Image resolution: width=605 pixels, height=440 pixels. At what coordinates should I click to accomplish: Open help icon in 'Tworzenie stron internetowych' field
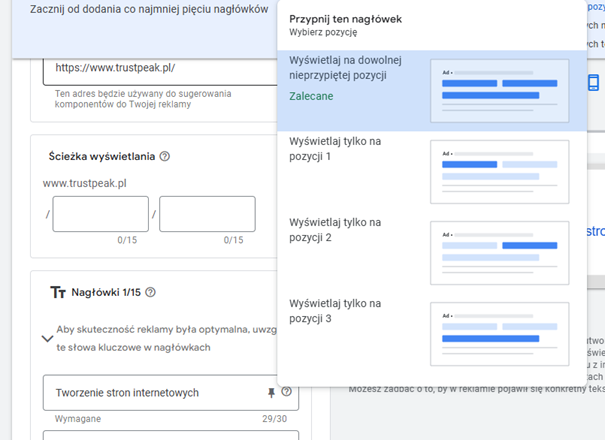pos(286,392)
